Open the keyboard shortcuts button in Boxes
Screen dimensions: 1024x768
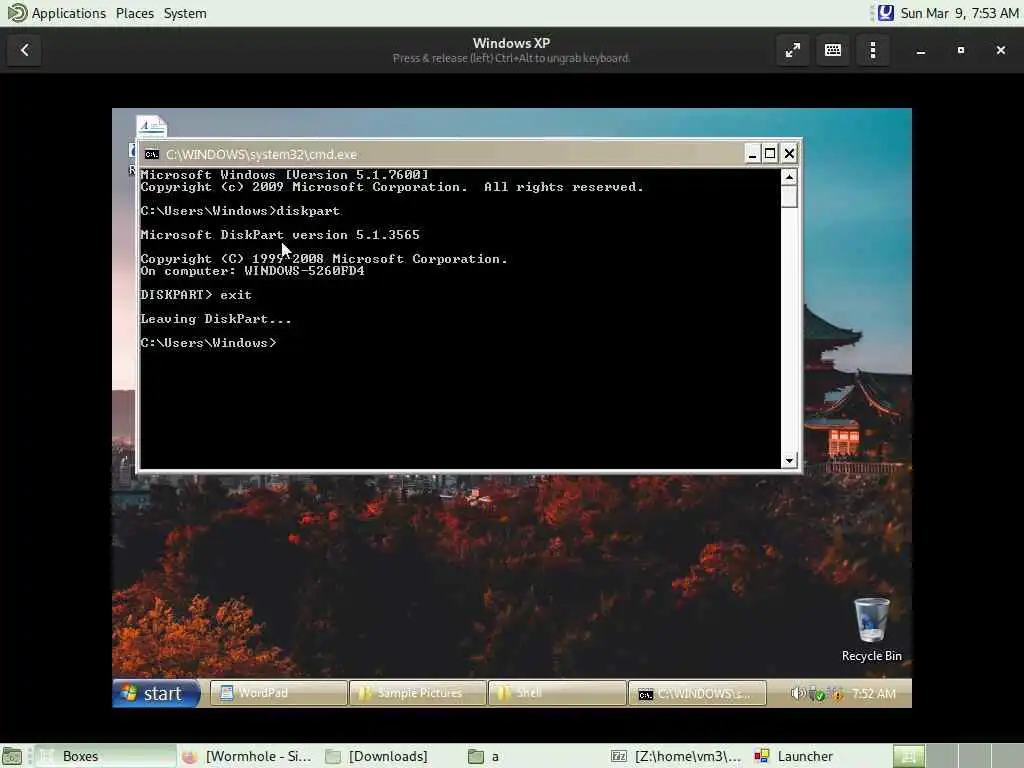pos(833,50)
